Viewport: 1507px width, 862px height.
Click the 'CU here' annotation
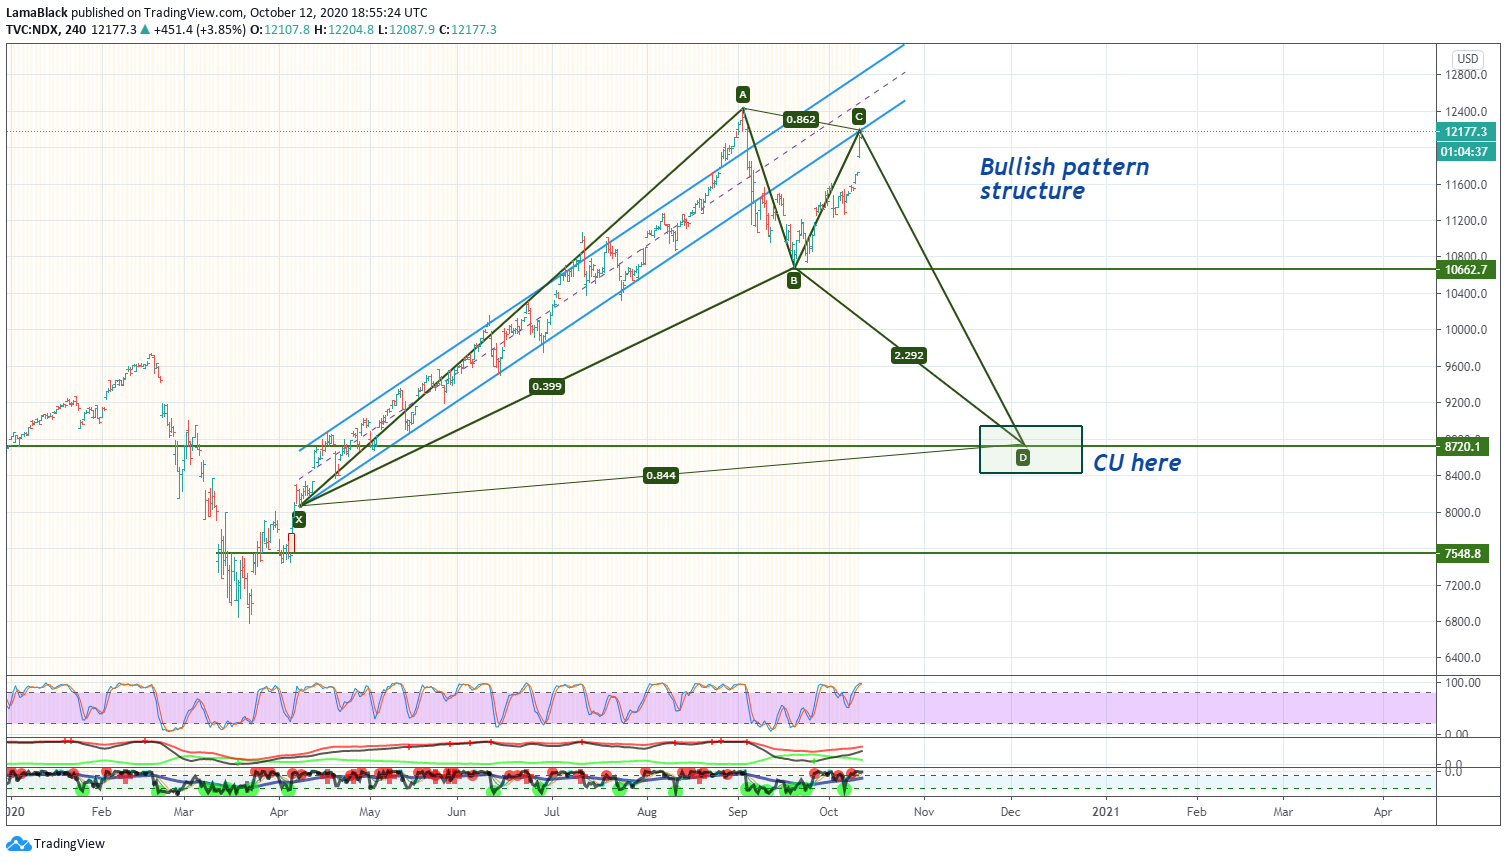pos(1137,463)
